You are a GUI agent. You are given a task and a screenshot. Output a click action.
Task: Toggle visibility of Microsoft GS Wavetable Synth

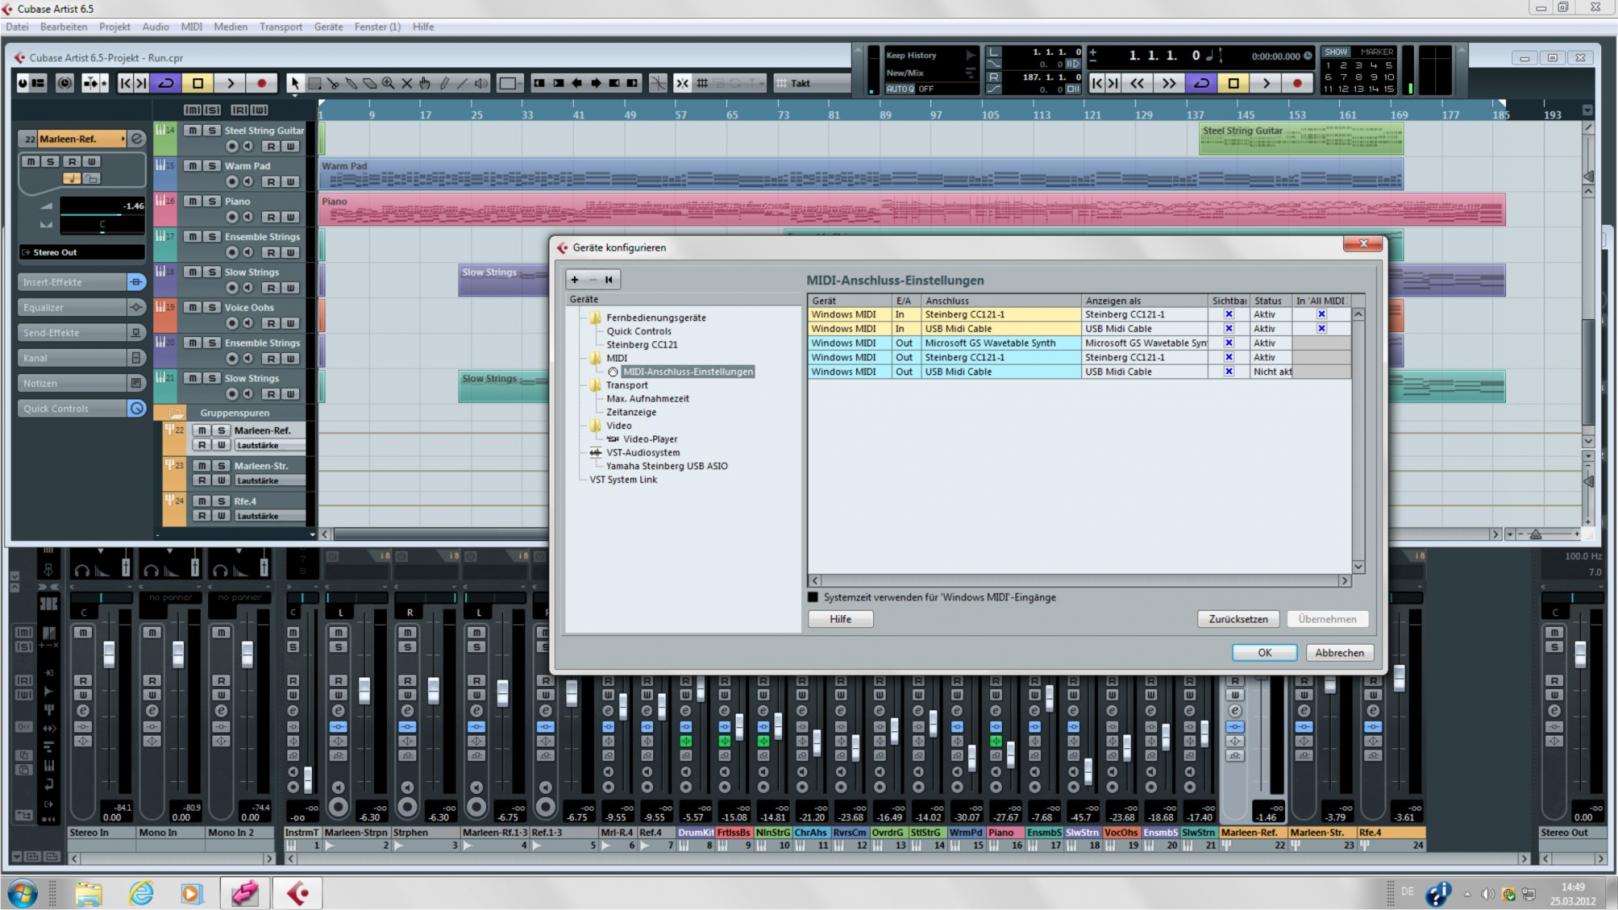tap(1228, 343)
